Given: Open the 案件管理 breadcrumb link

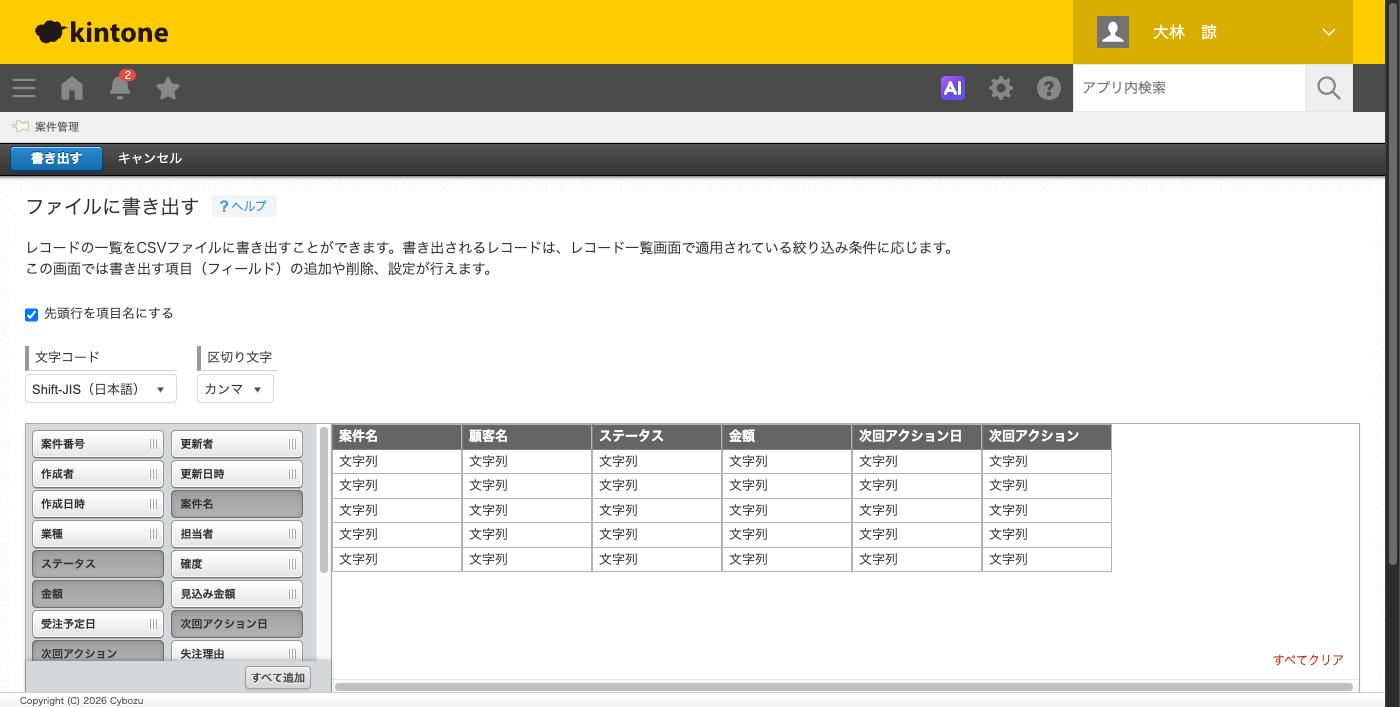Looking at the screenshot, I should click(57, 127).
